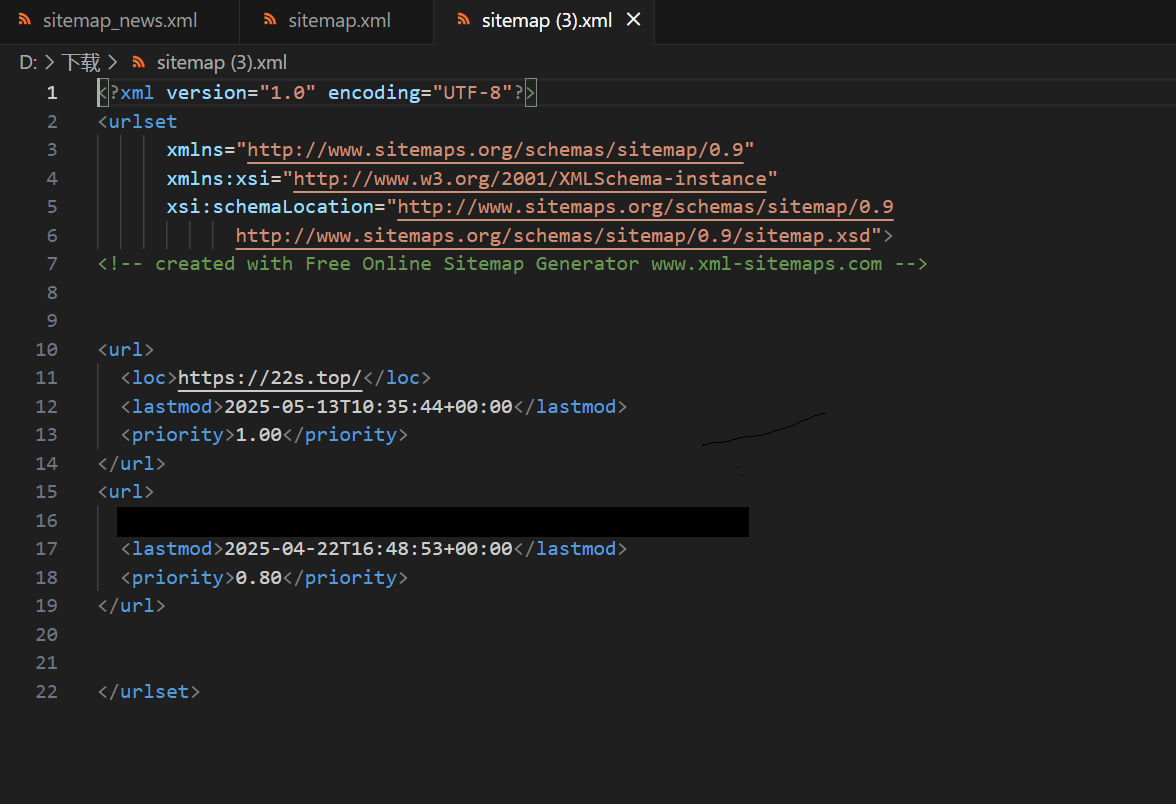
Task: Click line number 10 in gutter
Action: coord(46,350)
